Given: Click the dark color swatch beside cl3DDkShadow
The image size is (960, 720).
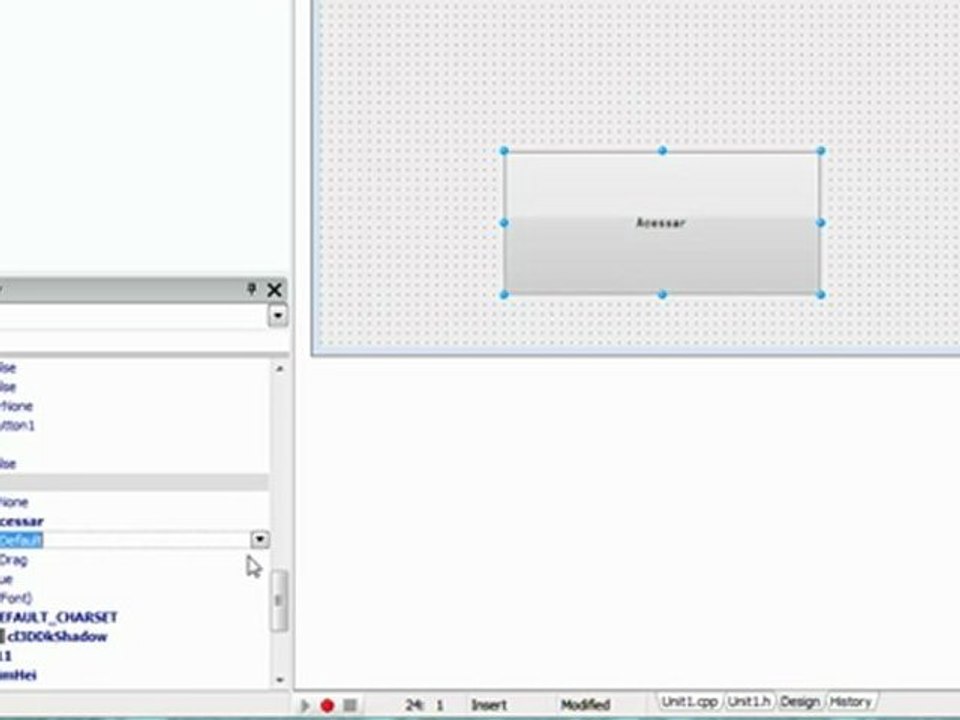Looking at the screenshot, I should (x=2, y=637).
